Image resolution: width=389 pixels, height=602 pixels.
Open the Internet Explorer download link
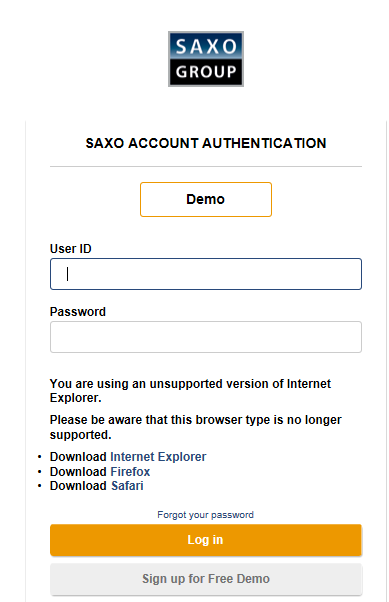[158, 456]
